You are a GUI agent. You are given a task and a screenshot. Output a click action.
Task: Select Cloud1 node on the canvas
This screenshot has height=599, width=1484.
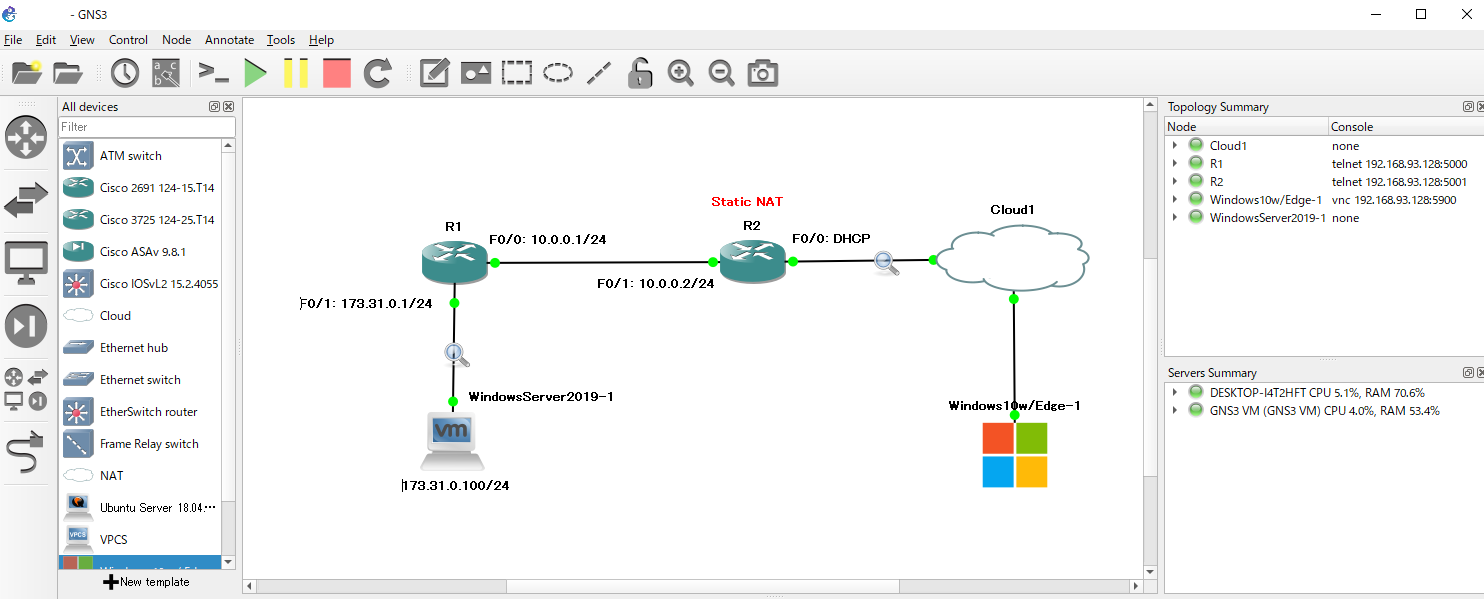tap(1012, 260)
